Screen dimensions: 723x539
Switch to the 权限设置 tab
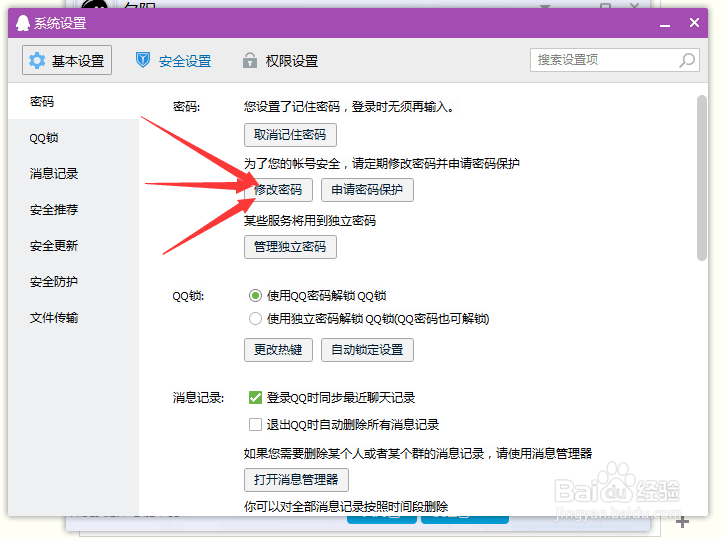click(280, 60)
